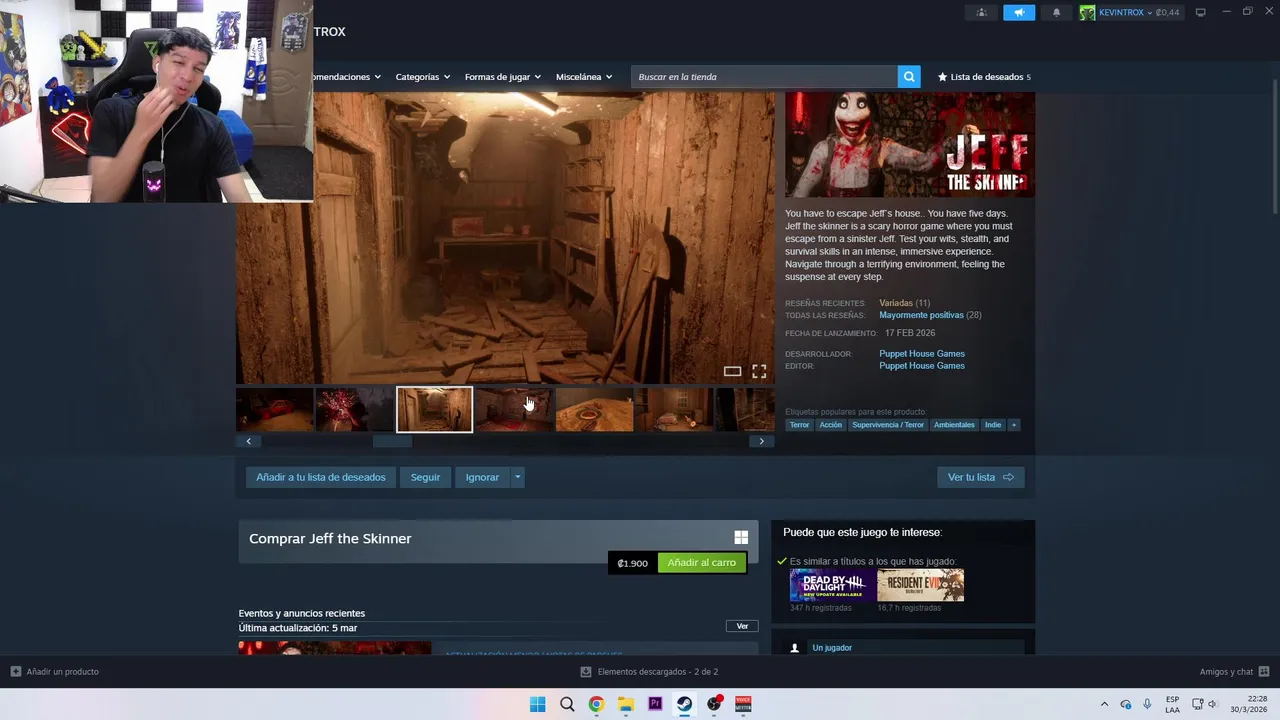Screen dimensions: 1280x720
Task: Open the Steam announcements megaphone button
Action: (1019, 12)
